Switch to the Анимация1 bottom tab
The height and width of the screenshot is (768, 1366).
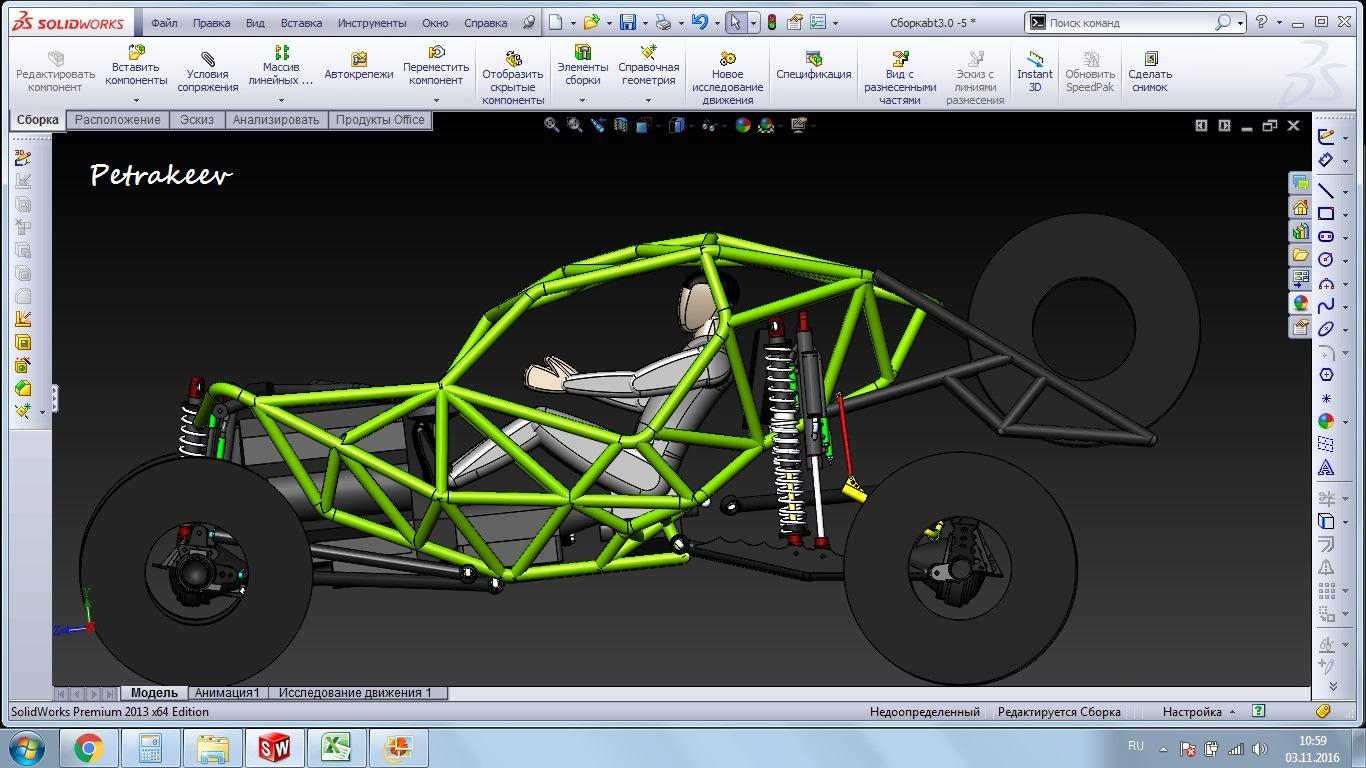pyautogui.click(x=227, y=693)
